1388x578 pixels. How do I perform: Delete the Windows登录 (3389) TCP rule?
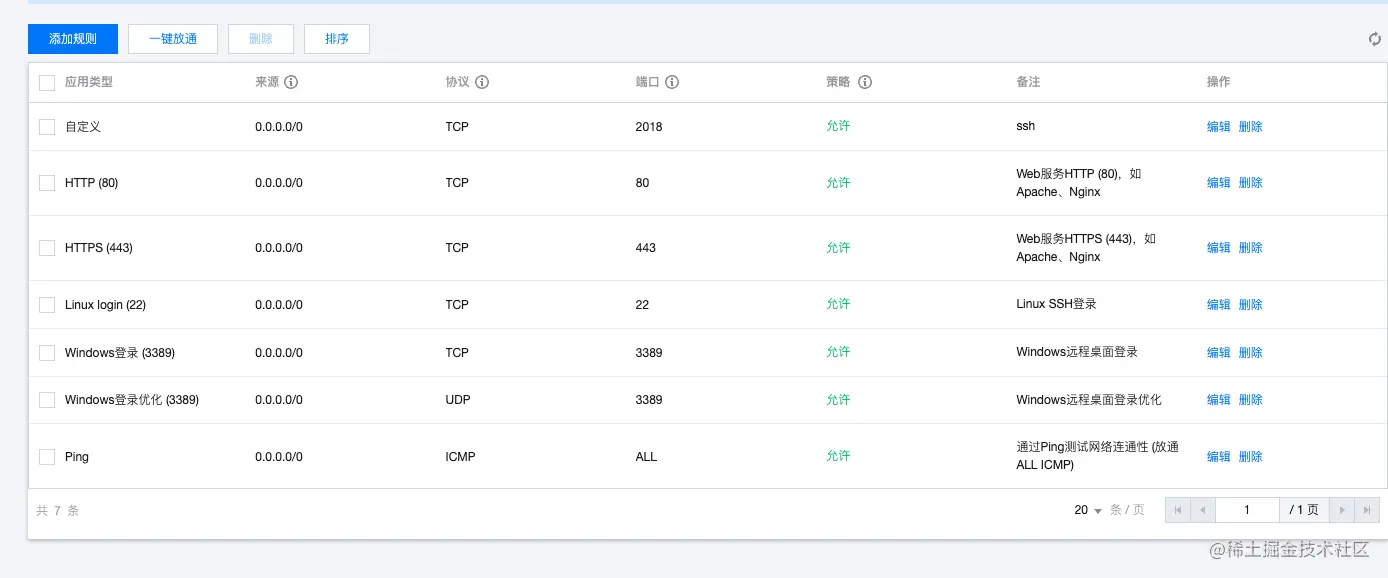(1251, 352)
